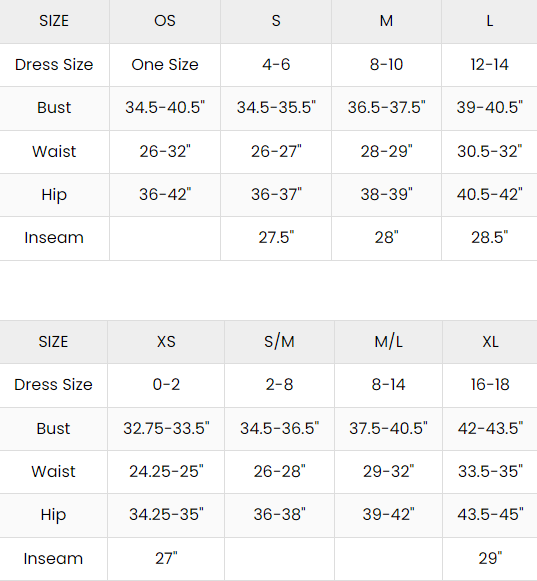The width and height of the screenshot is (537, 581).
Task: Click the 43.5-45" hip cell
Action: coord(490,515)
